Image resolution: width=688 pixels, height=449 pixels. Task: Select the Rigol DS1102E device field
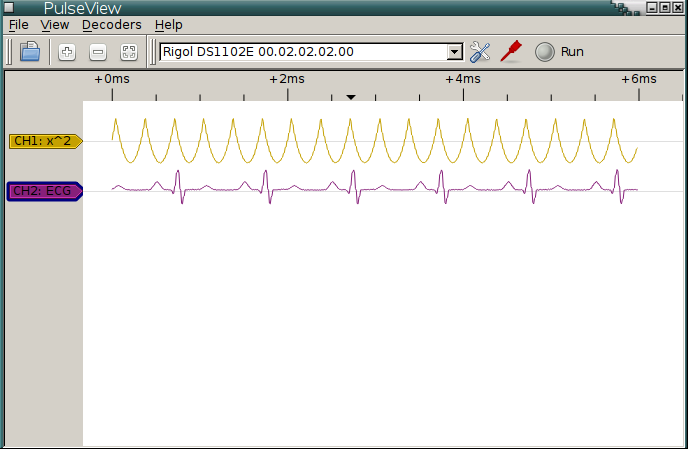(302, 52)
